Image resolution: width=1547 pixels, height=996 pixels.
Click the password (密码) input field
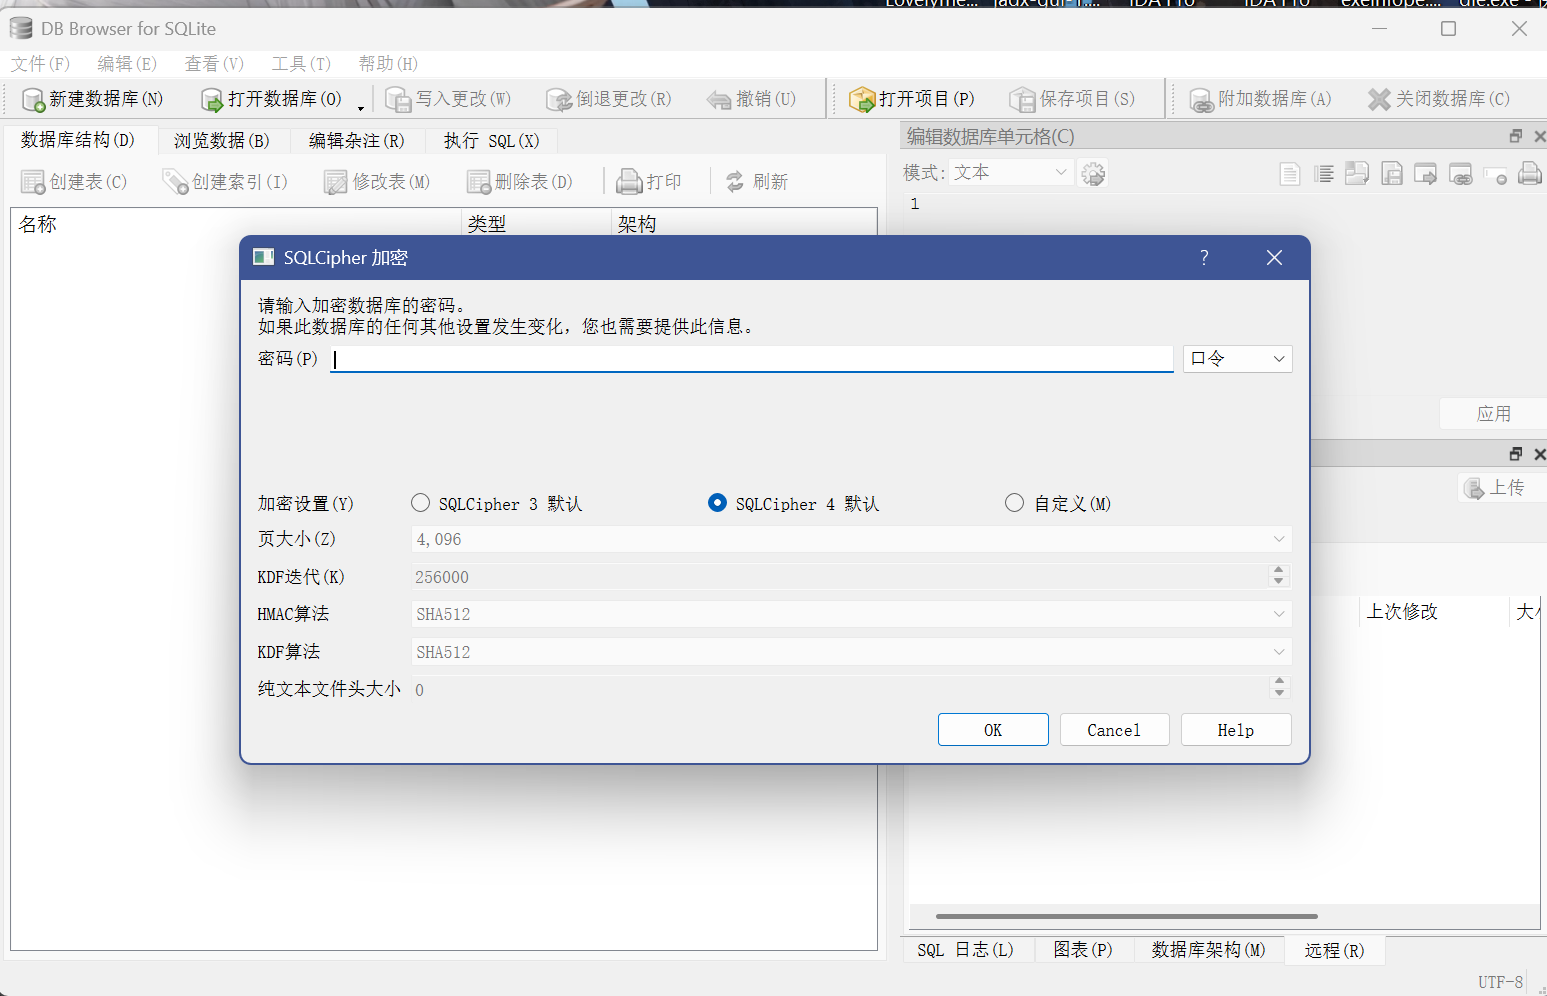[x=752, y=359]
